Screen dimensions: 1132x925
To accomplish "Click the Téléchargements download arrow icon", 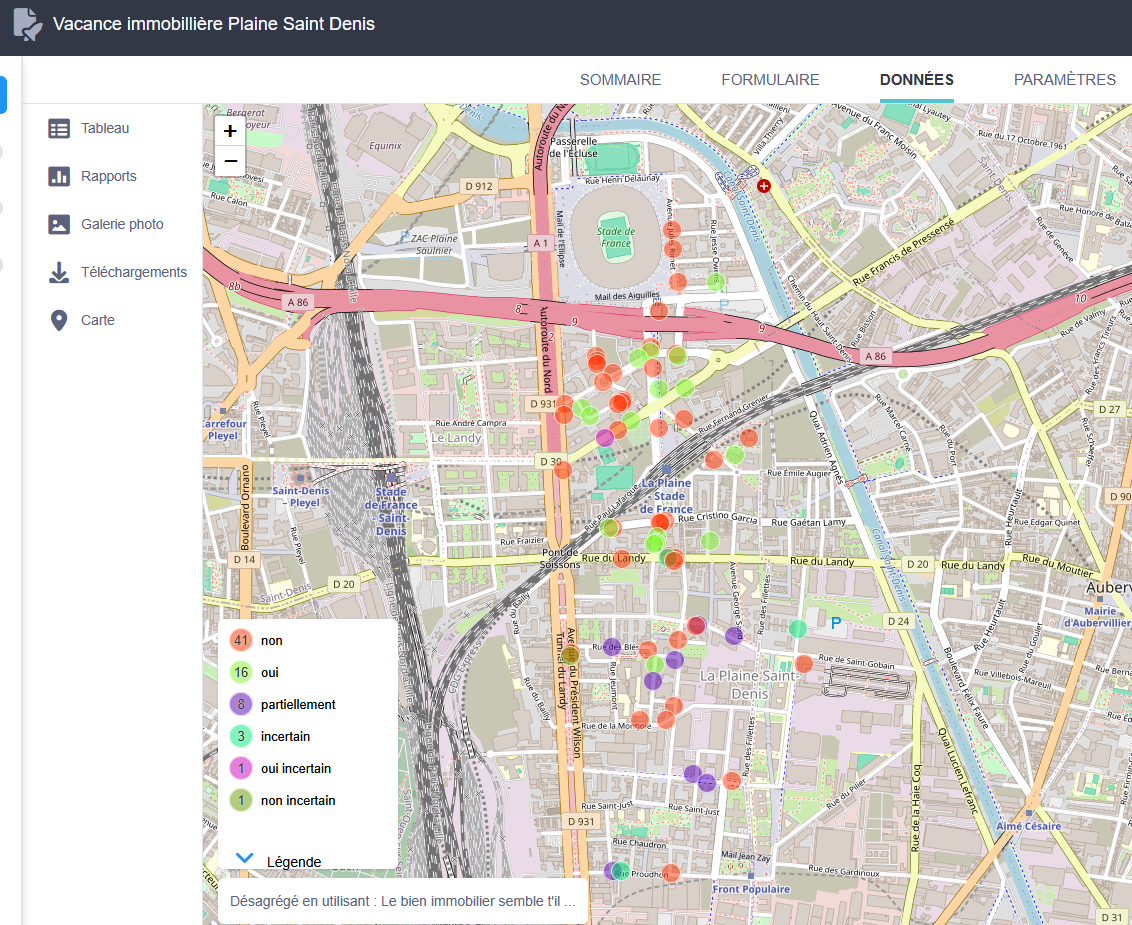I will click(x=59, y=272).
